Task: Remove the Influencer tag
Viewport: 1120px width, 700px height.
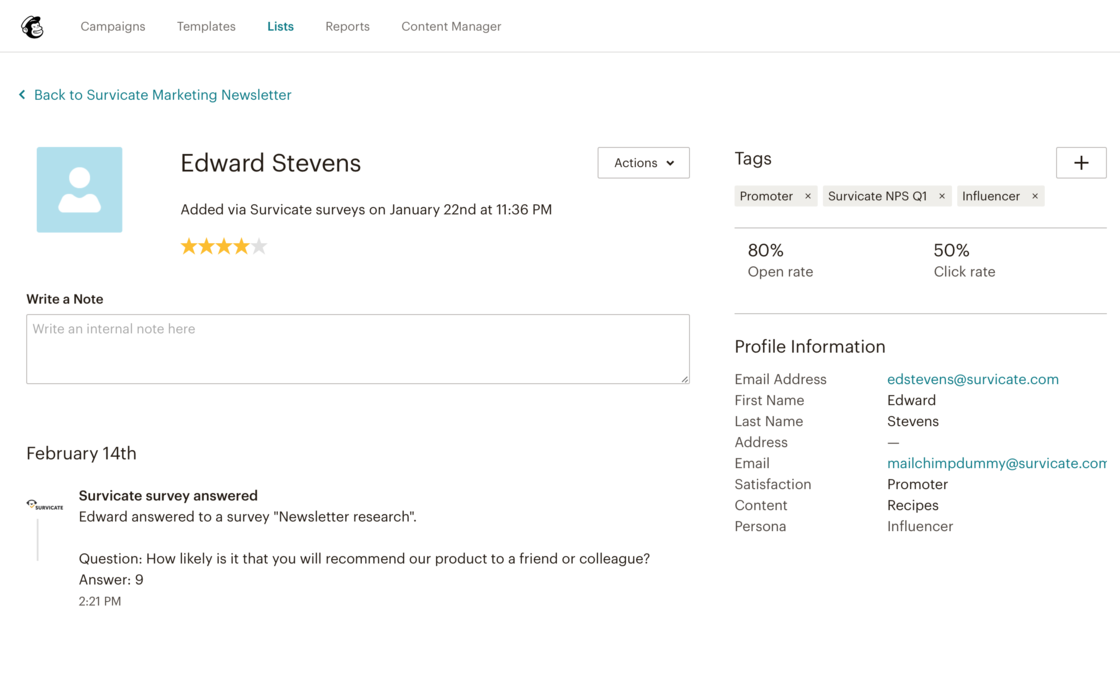Action: pyautogui.click(x=1035, y=197)
